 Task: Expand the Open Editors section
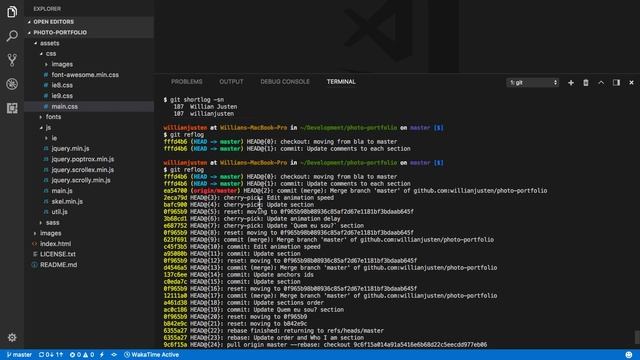89,22
